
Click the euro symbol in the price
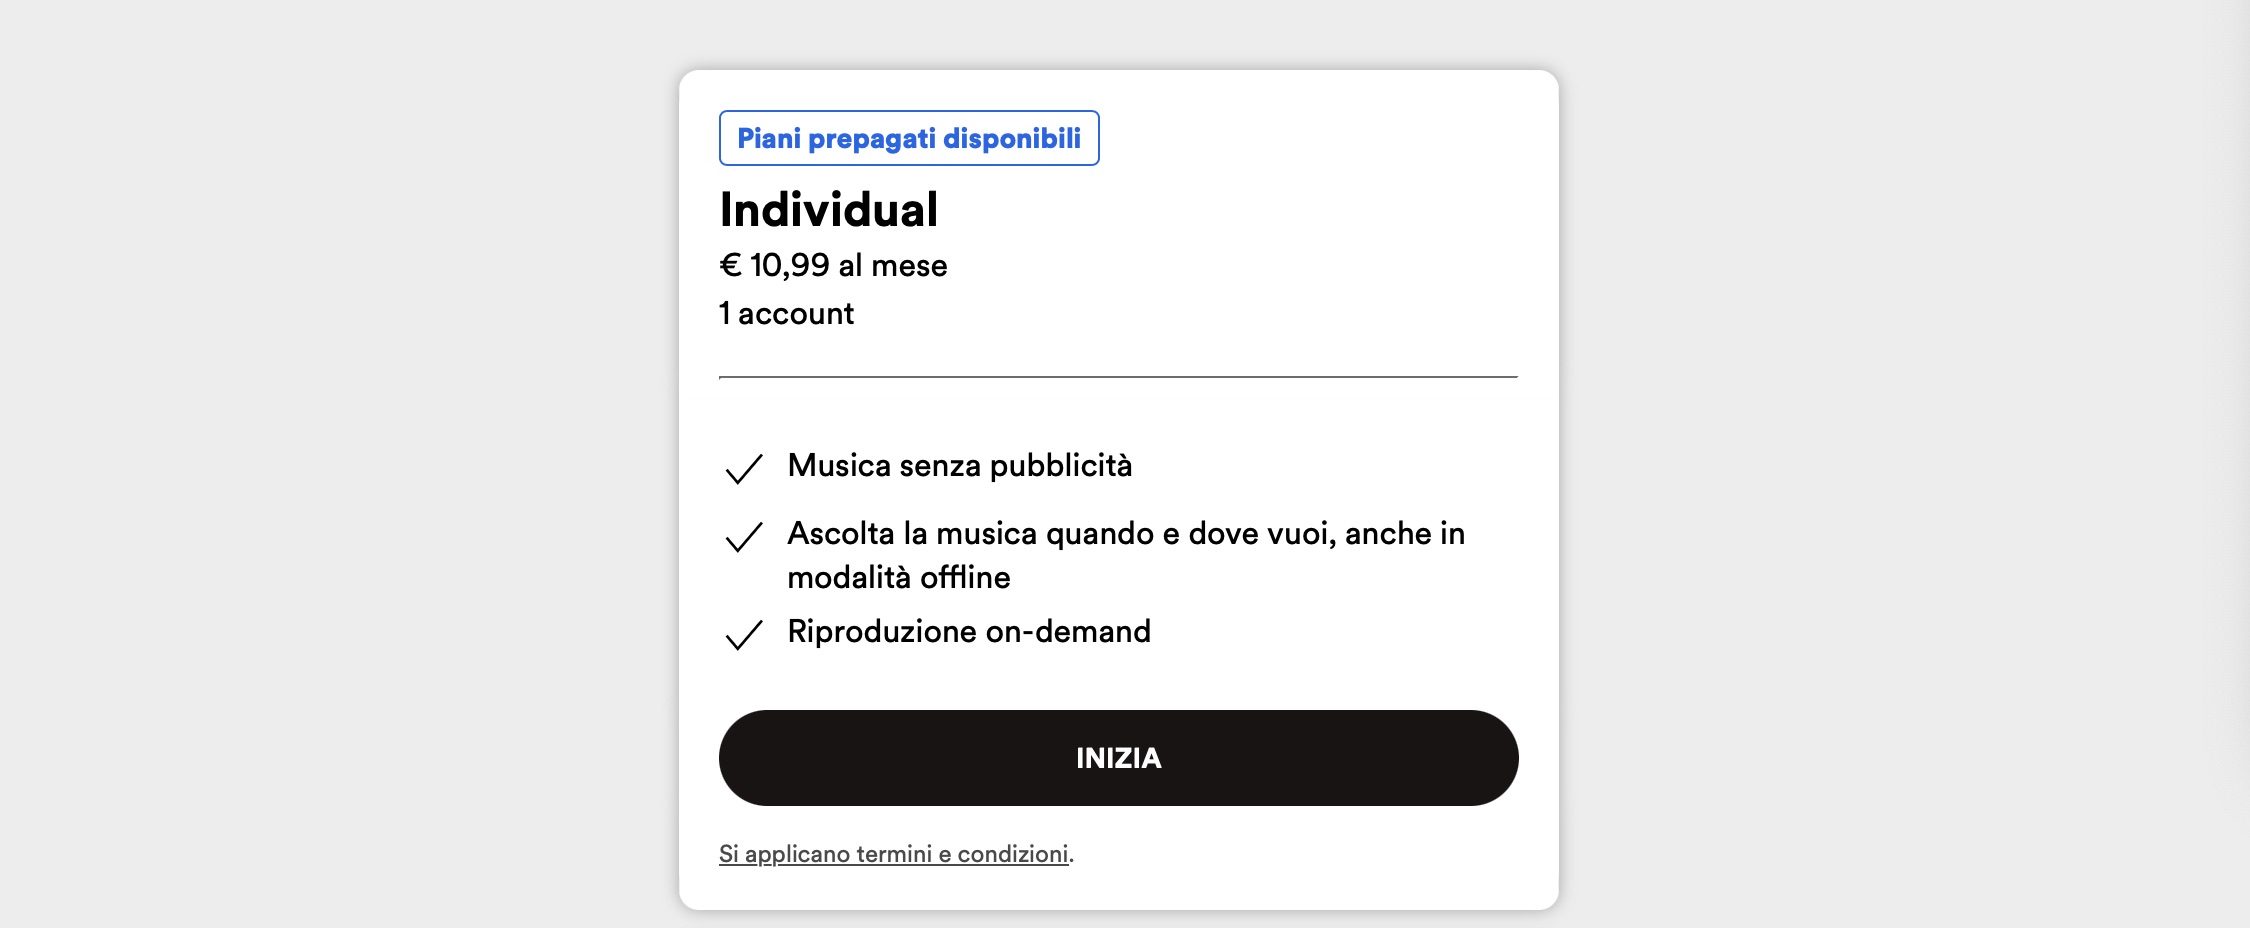pyautogui.click(x=730, y=265)
